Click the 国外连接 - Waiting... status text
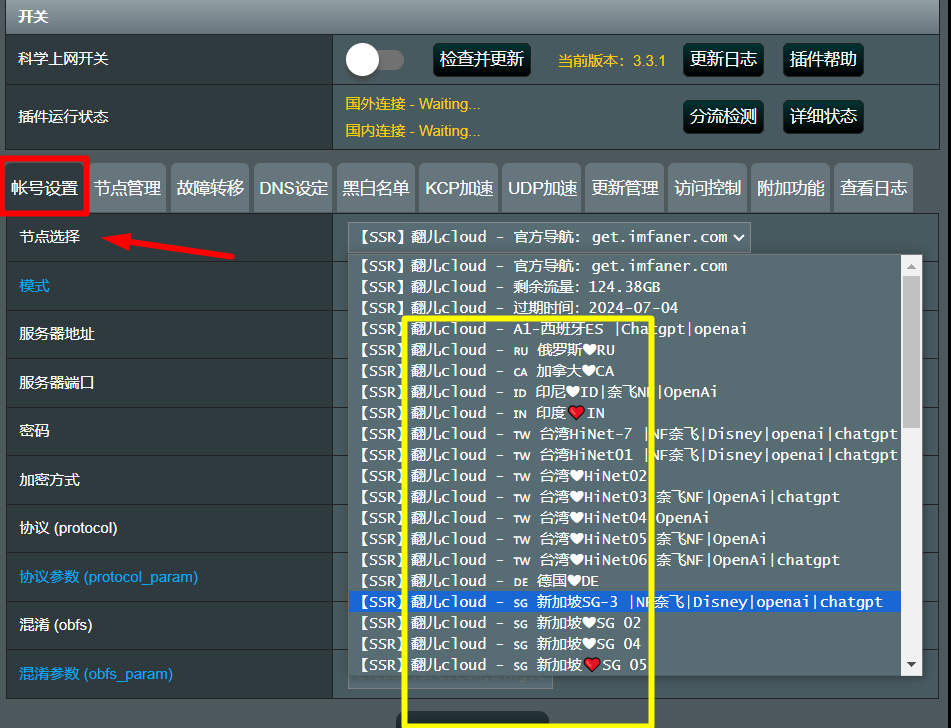951x728 pixels. 412,104
